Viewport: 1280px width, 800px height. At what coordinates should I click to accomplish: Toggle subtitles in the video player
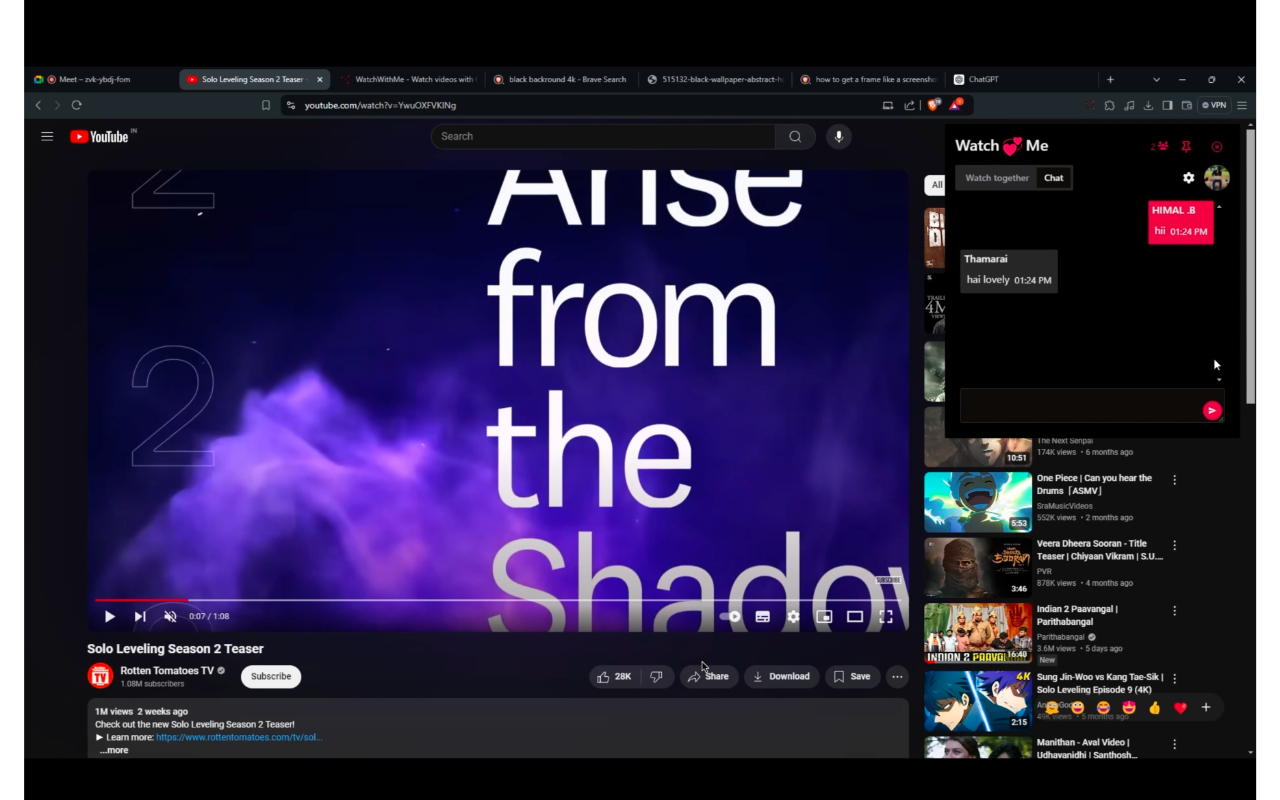point(762,617)
